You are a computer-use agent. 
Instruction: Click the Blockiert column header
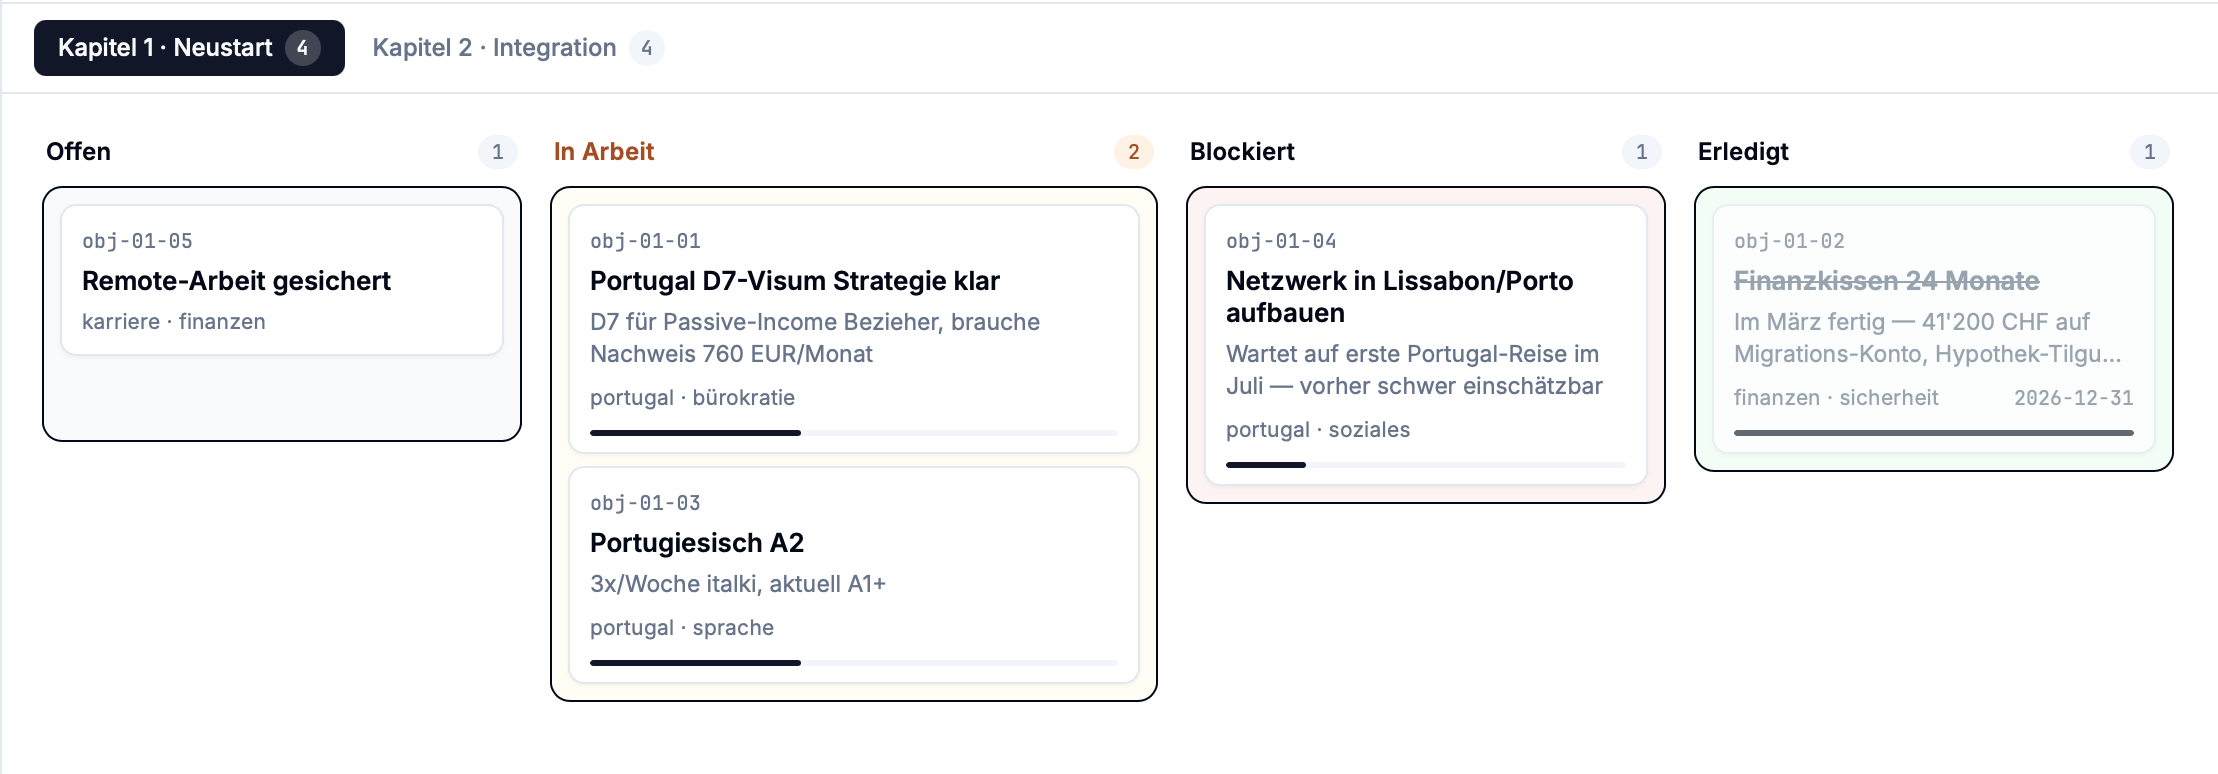(1242, 151)
